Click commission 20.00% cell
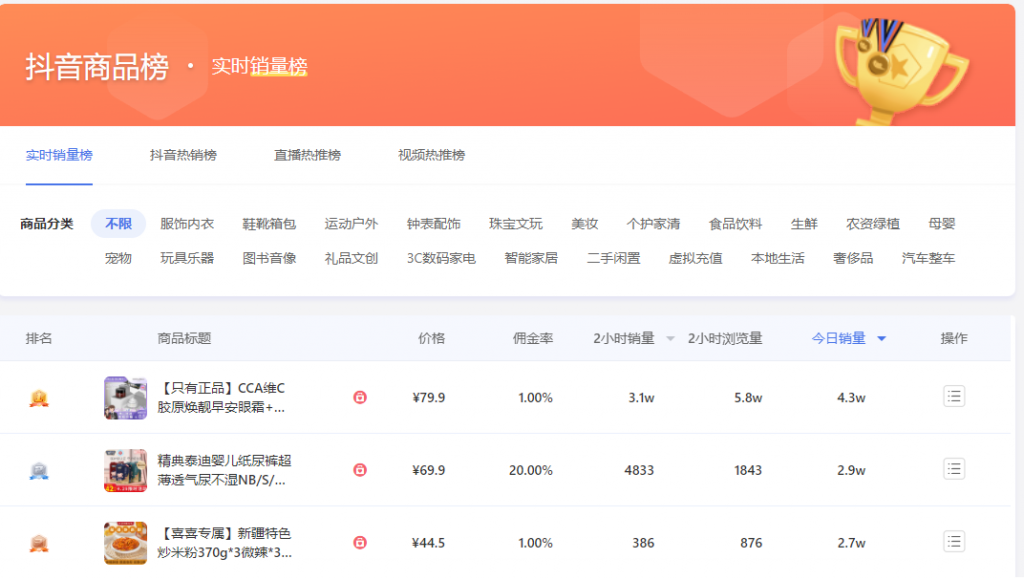 (x=530, y=470)
